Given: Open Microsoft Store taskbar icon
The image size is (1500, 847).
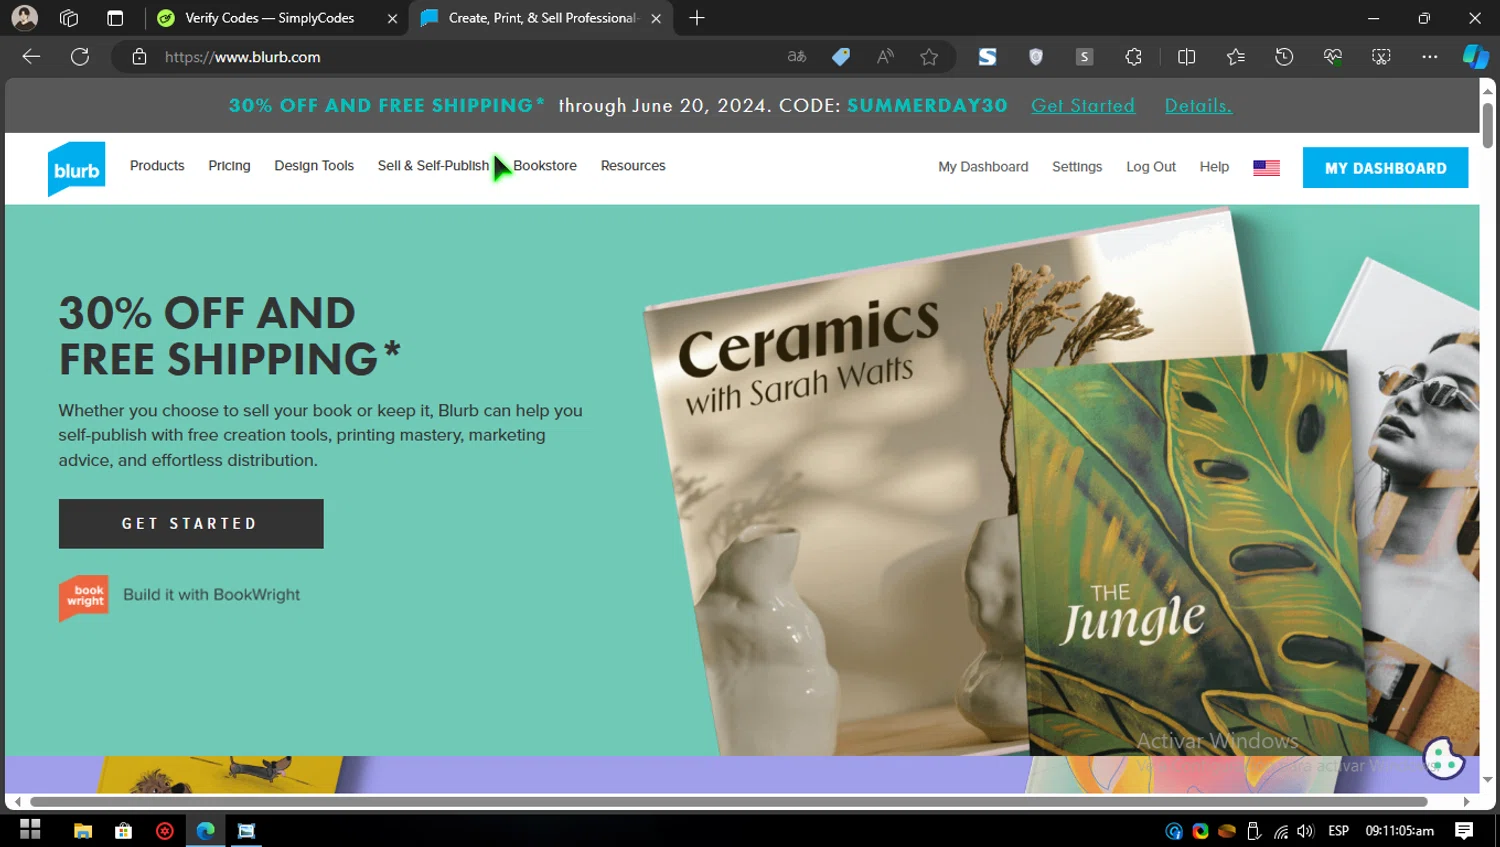Looking at the screenshot, I should point(124,830).
